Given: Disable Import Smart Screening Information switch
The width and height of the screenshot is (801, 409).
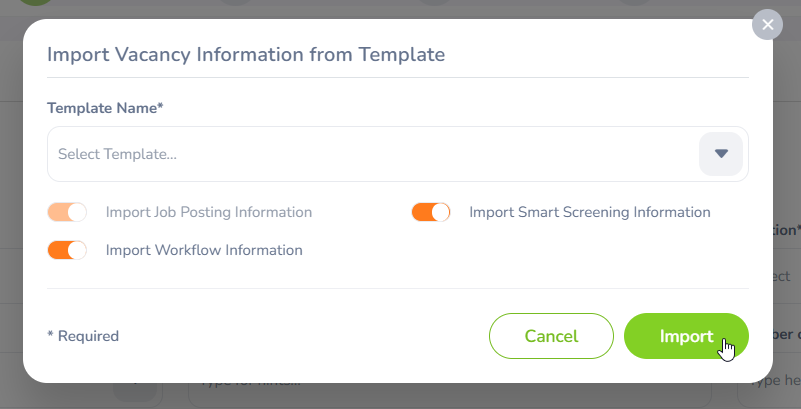Looking at the screenshot, I should 431,212.
